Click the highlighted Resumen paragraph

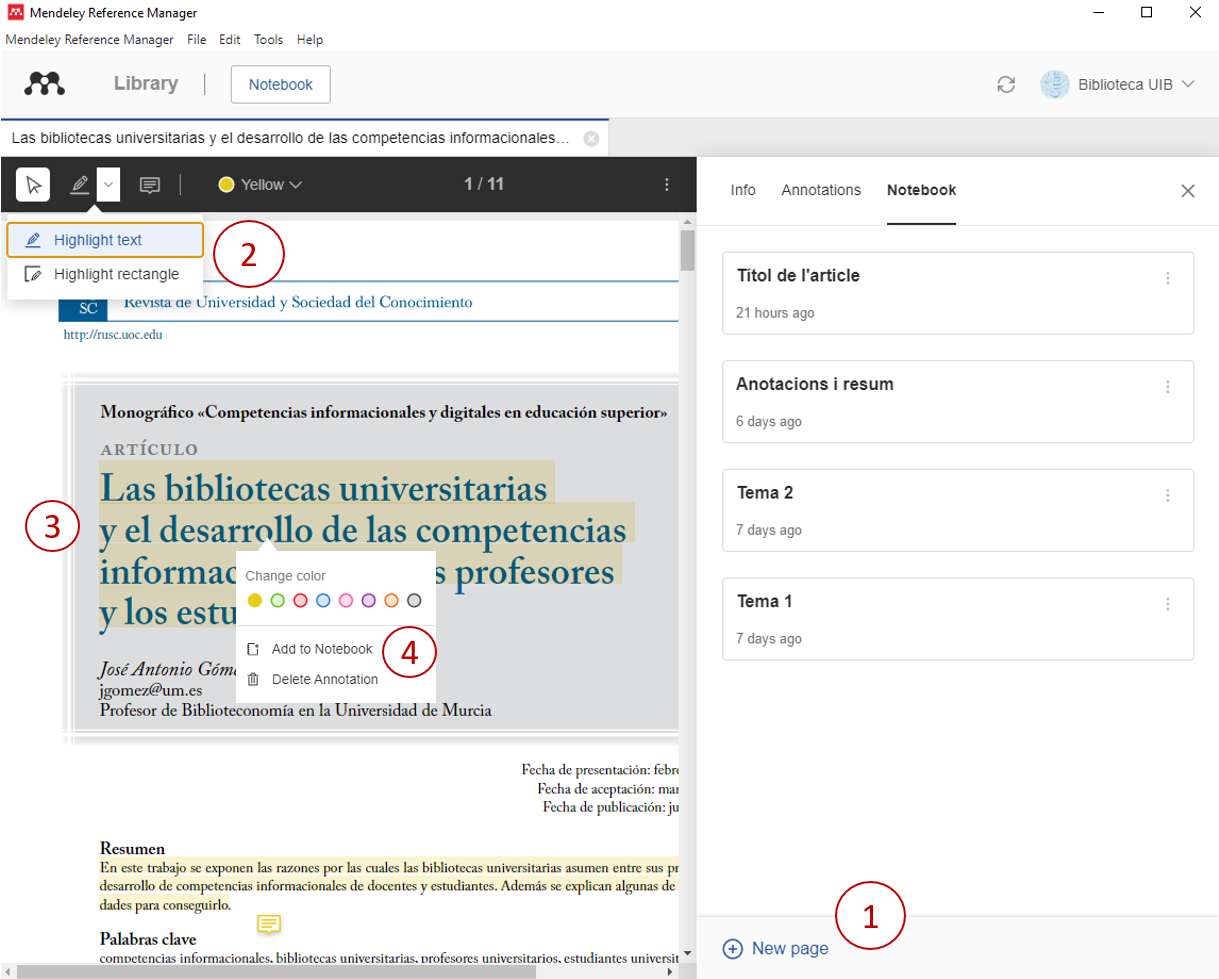pyautogui.click(x=390, y=886)
